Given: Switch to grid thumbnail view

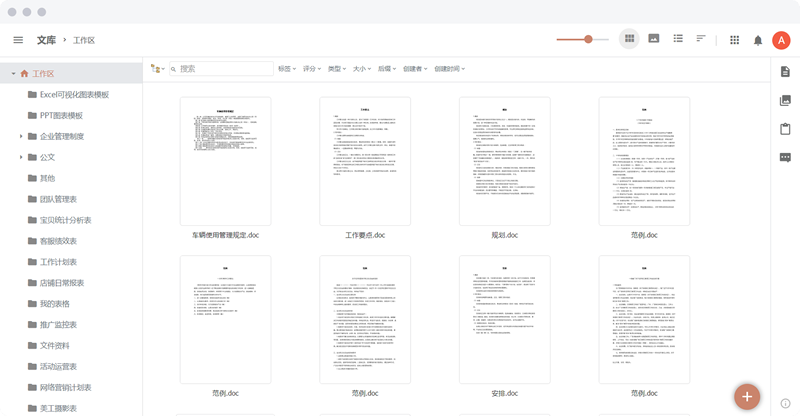Looking at the screenshot, I should 629,40.
